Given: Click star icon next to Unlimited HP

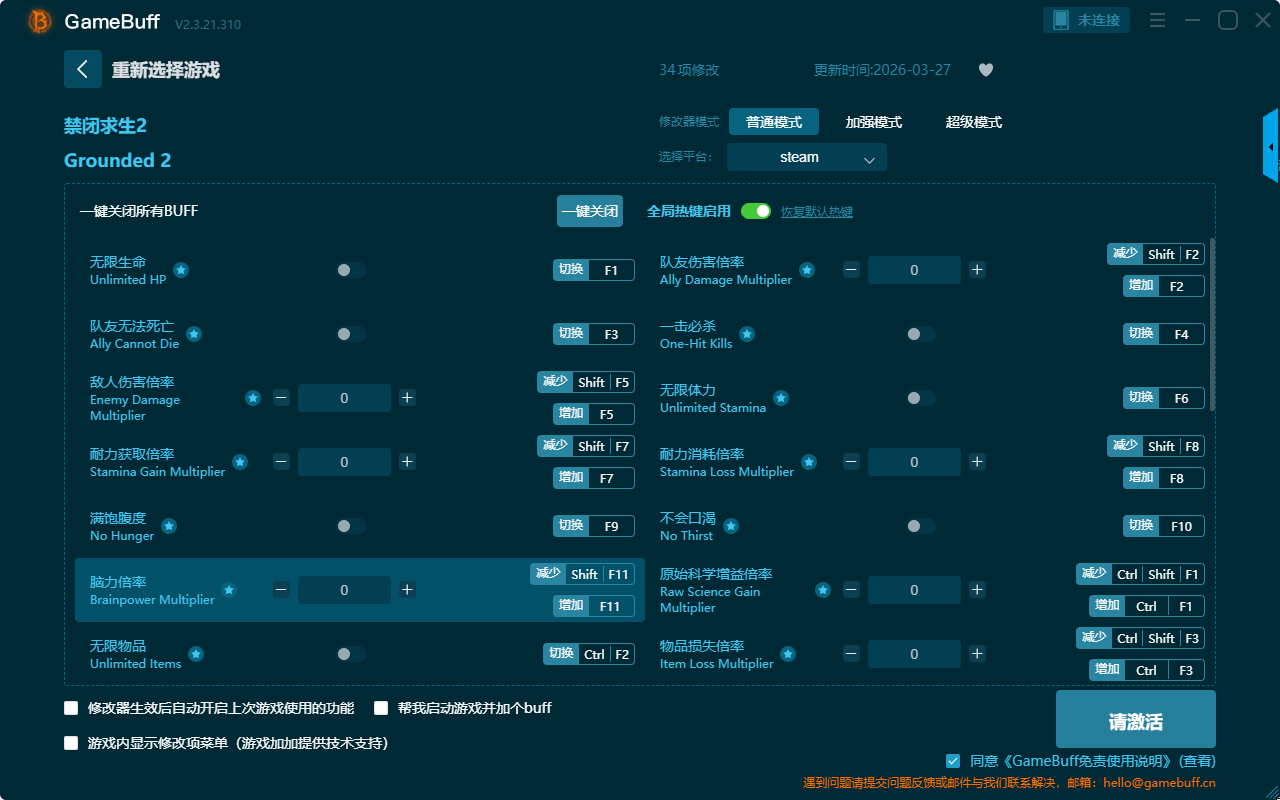Looking at the screenshot, I should [181, 270].
